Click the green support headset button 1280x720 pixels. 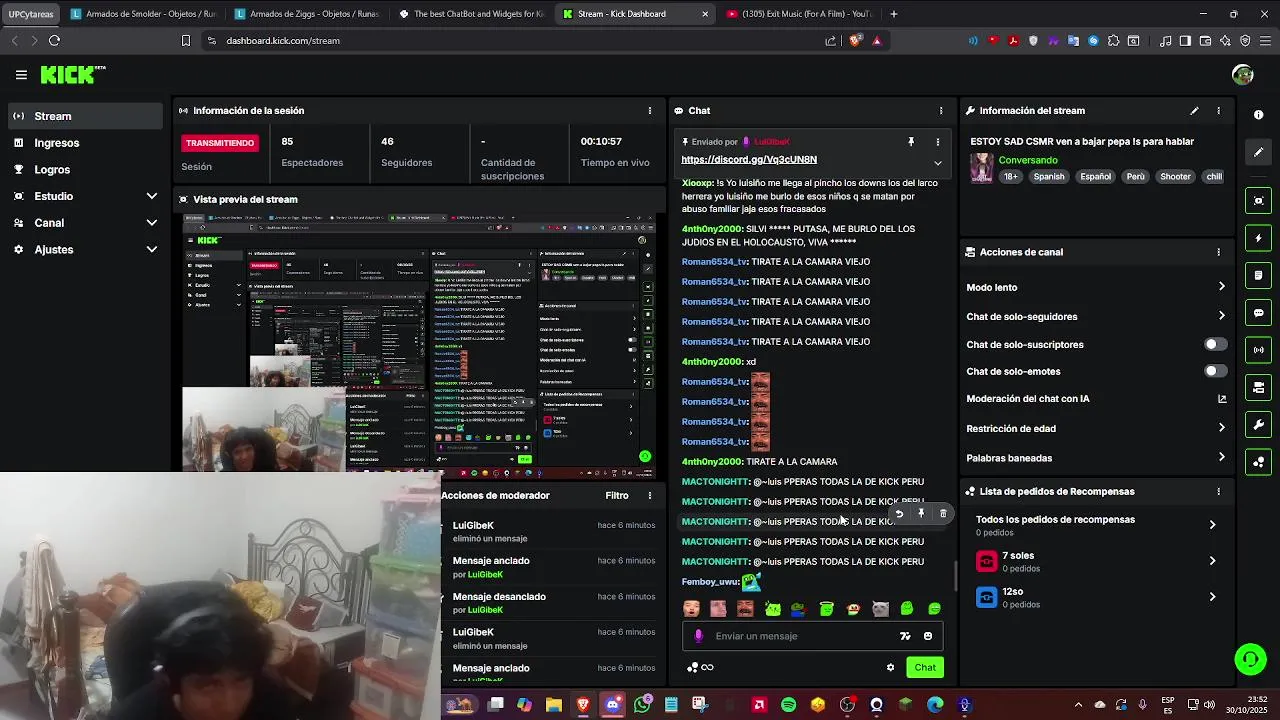tap(1250, 659)
